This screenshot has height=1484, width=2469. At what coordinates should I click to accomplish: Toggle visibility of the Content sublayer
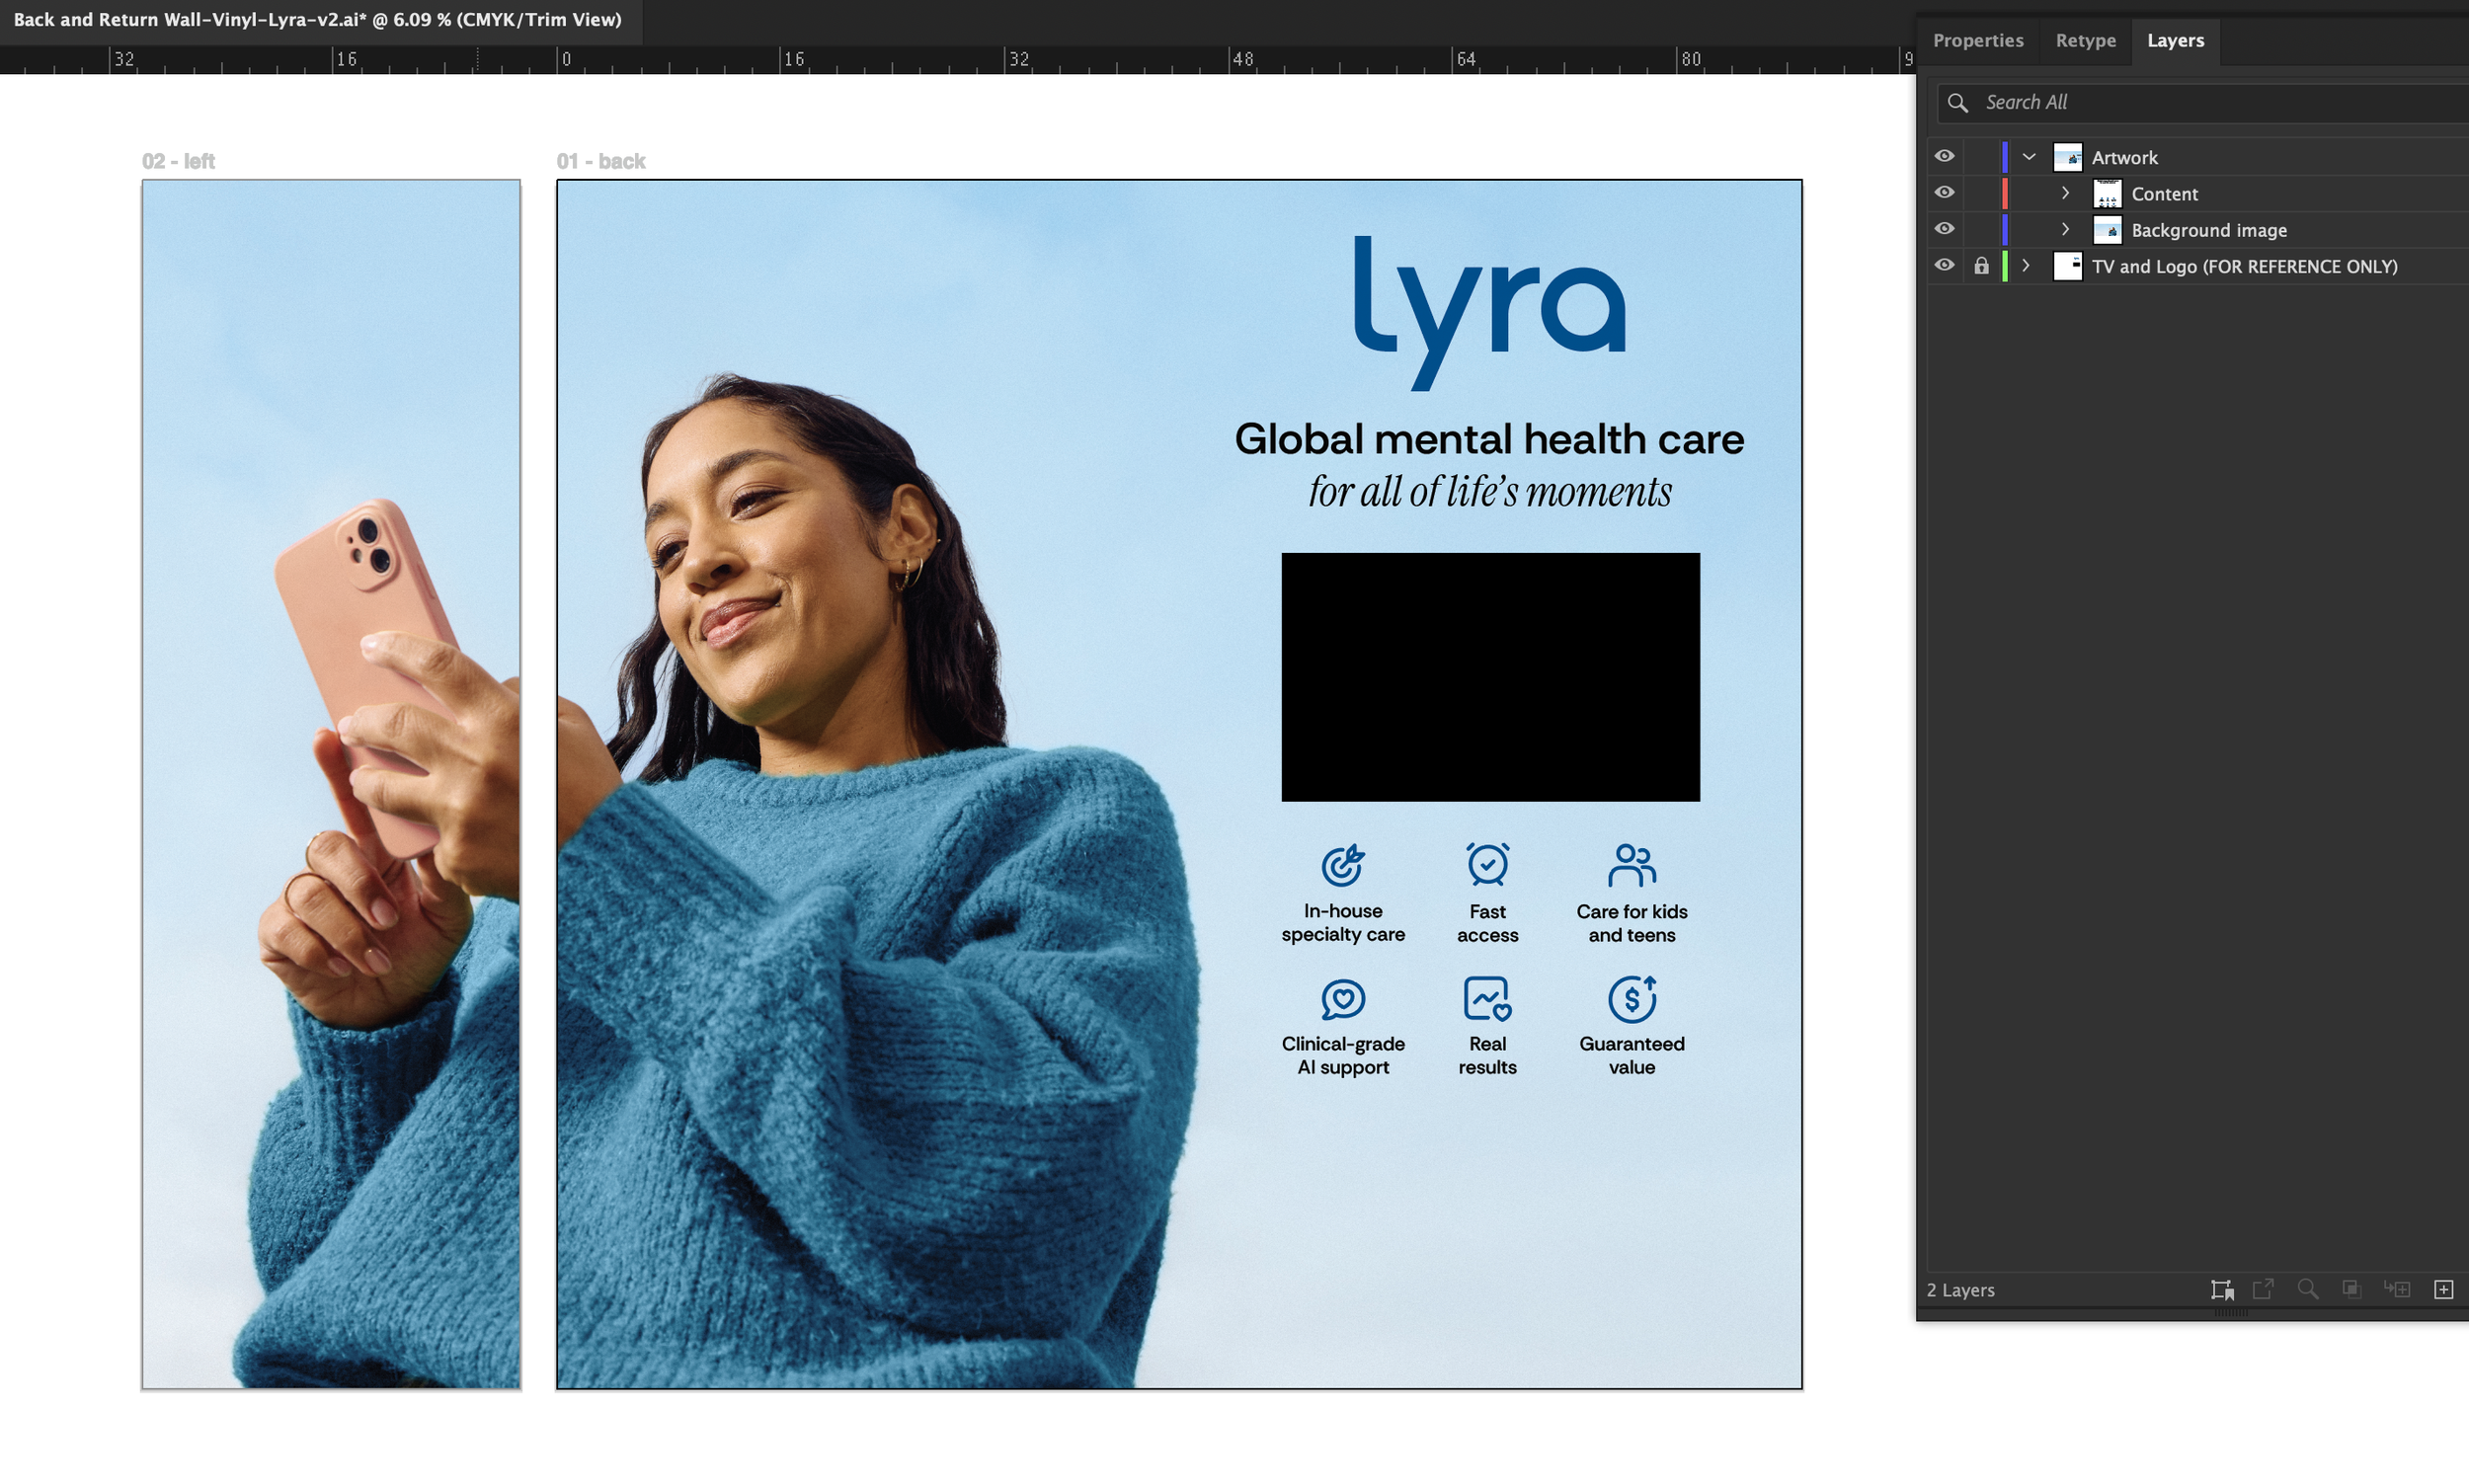(x=1944, y=192)
